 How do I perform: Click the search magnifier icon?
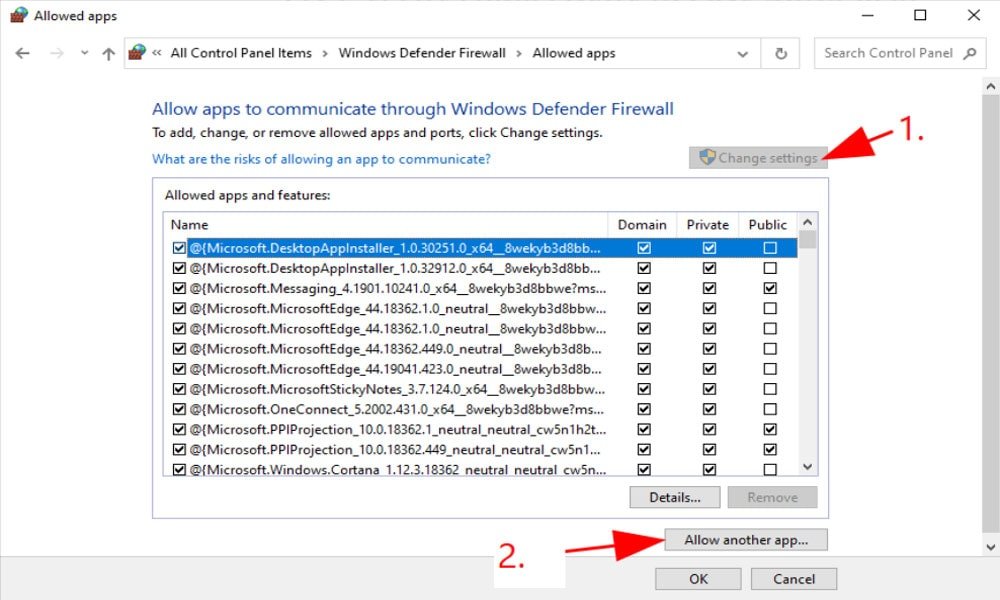coord(970,54)
